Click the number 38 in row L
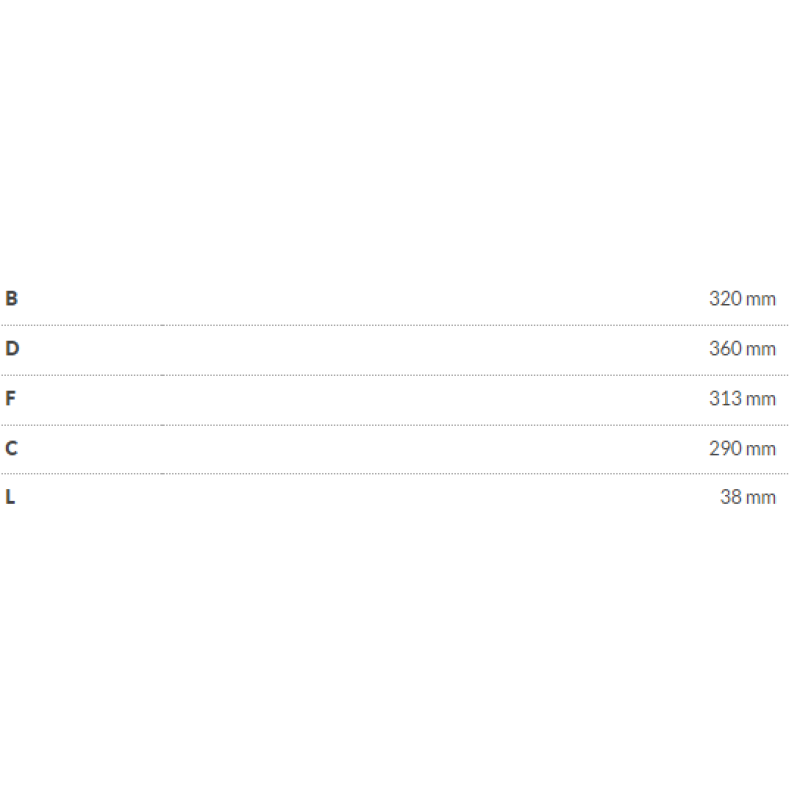 tap(731, 497)
